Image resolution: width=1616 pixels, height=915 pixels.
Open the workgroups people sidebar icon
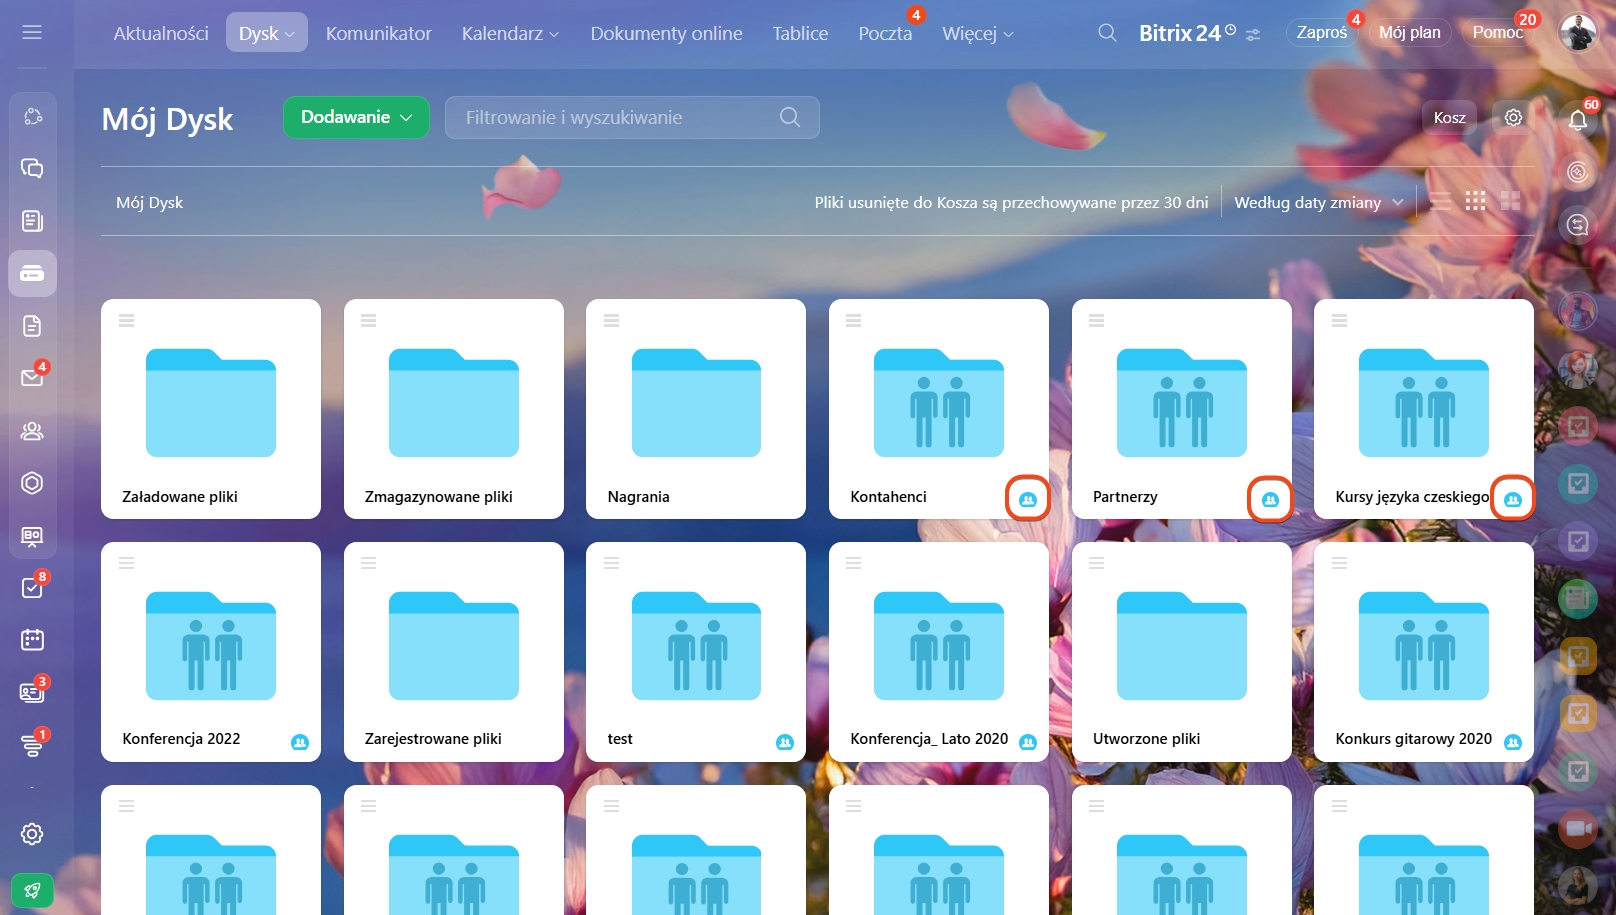[32, 431]
